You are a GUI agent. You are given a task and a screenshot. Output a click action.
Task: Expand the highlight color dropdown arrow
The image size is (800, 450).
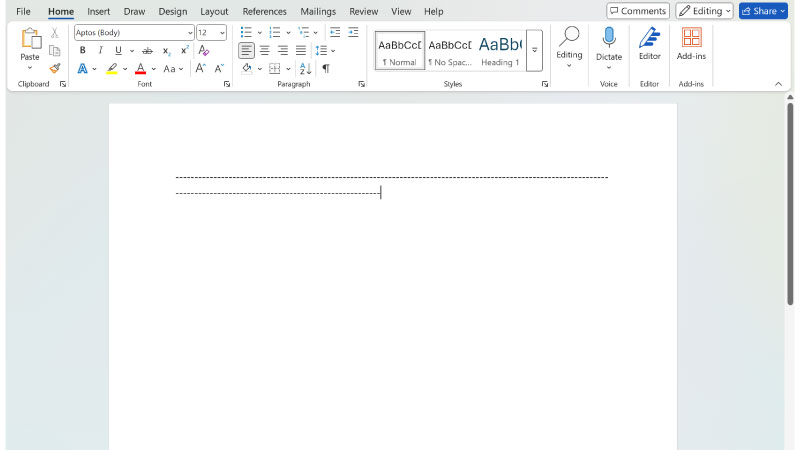coord(125,69)
